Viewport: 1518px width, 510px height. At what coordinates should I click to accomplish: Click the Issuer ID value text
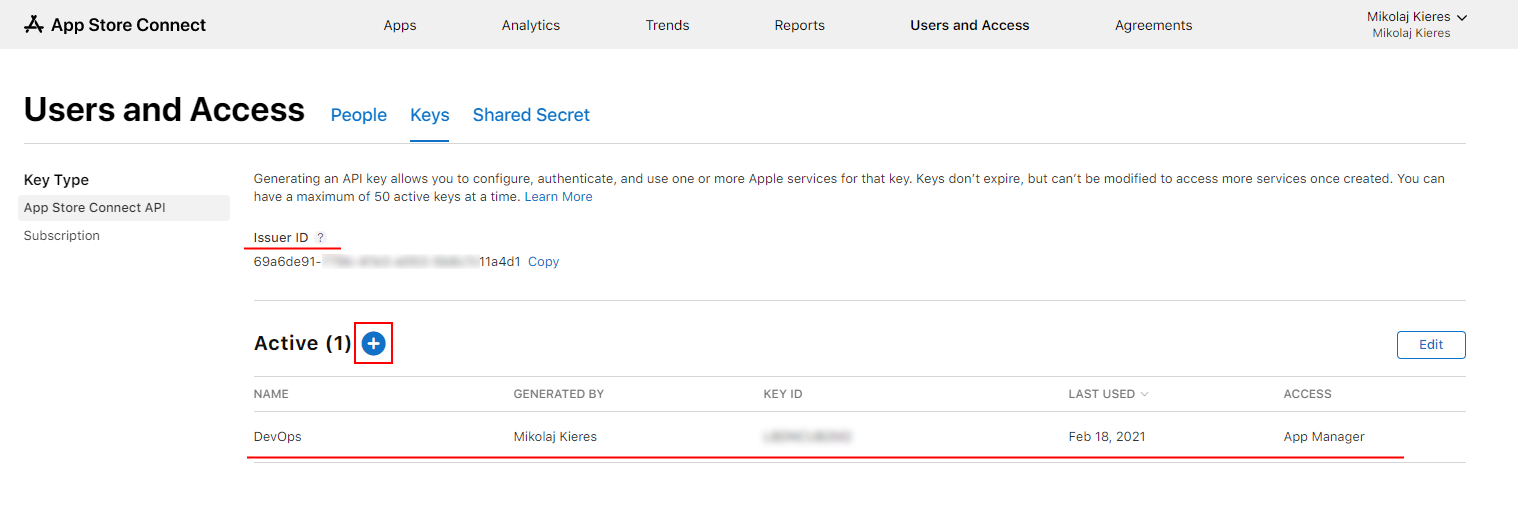(387, 262)
